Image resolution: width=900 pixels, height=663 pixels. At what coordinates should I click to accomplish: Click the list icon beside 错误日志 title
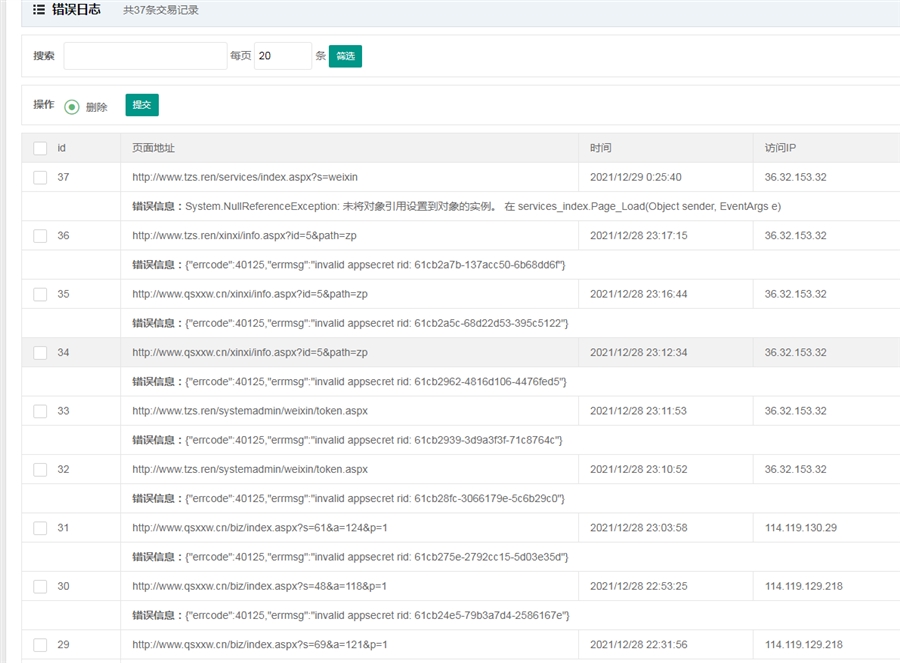pos(39,10)
